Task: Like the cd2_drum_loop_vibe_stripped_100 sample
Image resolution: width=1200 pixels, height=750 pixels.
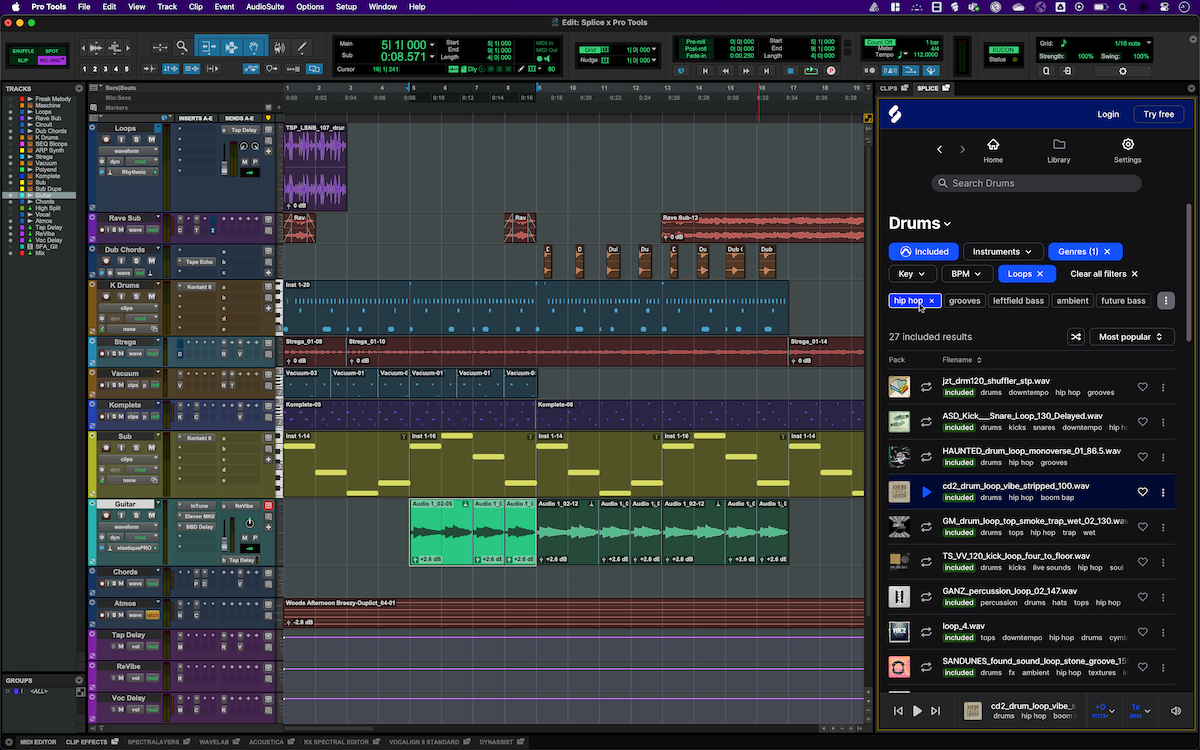Action: [1143, 492]
